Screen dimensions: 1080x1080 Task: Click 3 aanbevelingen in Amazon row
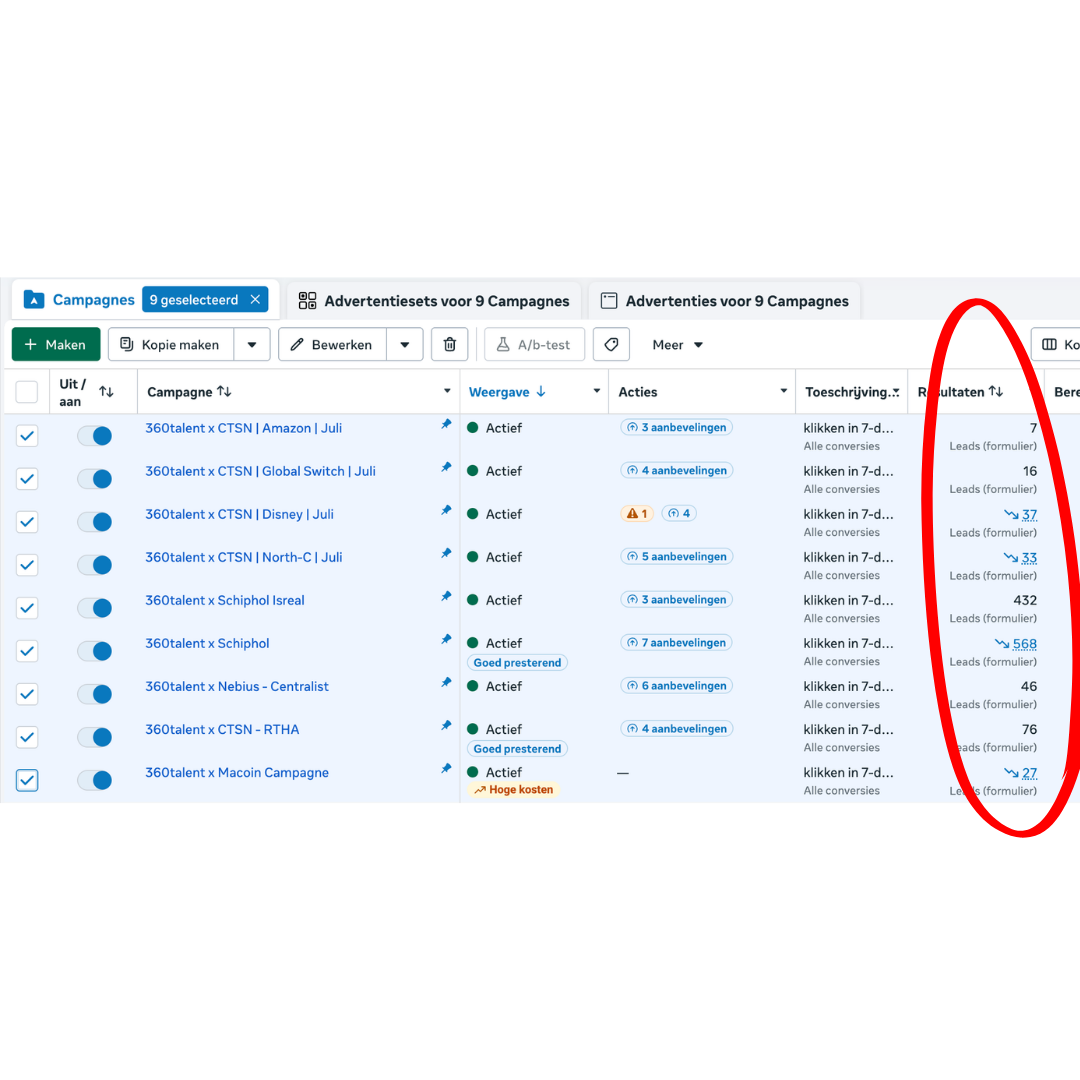(x=676, y=427)
